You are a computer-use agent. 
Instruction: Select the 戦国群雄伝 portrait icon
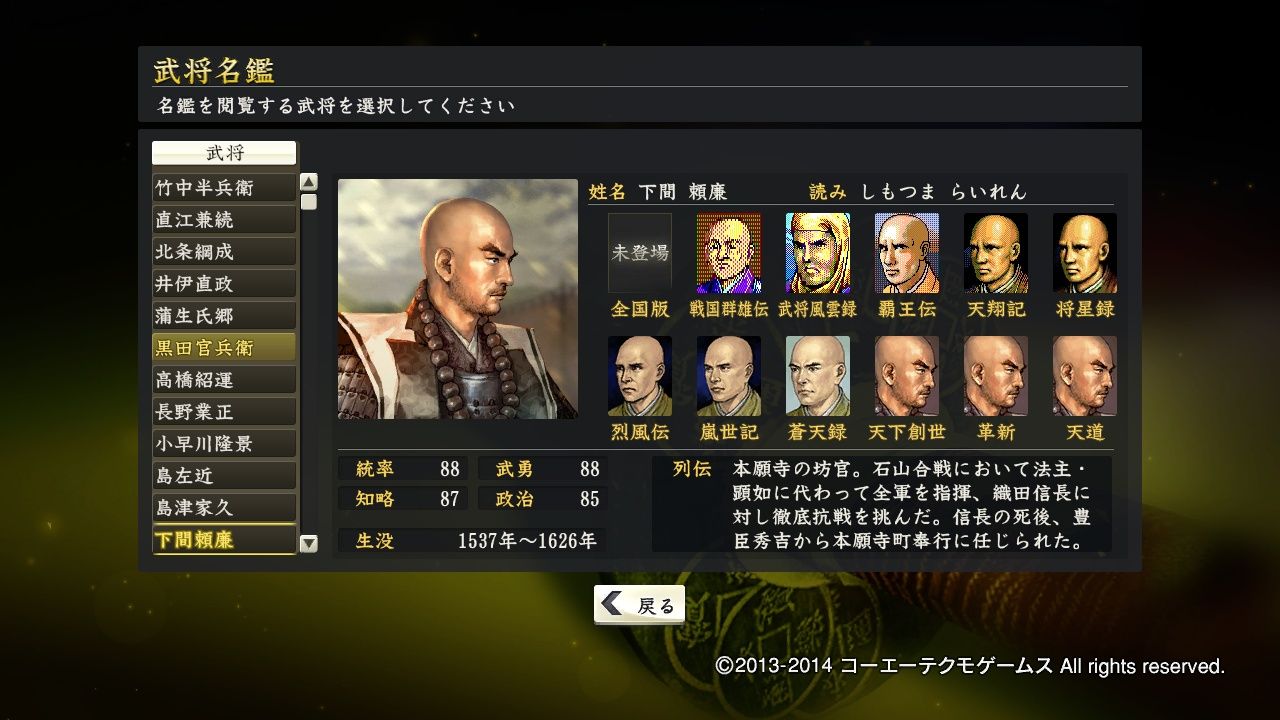tap(729, 253)
